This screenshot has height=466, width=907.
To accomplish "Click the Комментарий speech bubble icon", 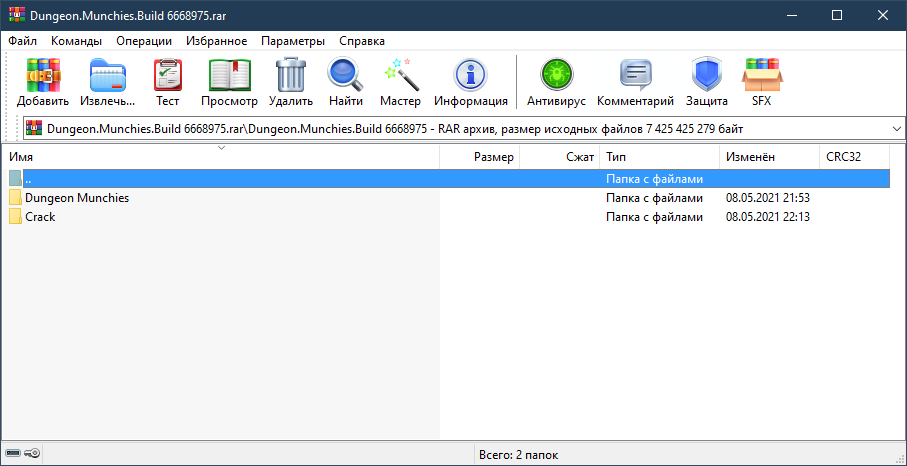I will point(636,75).
